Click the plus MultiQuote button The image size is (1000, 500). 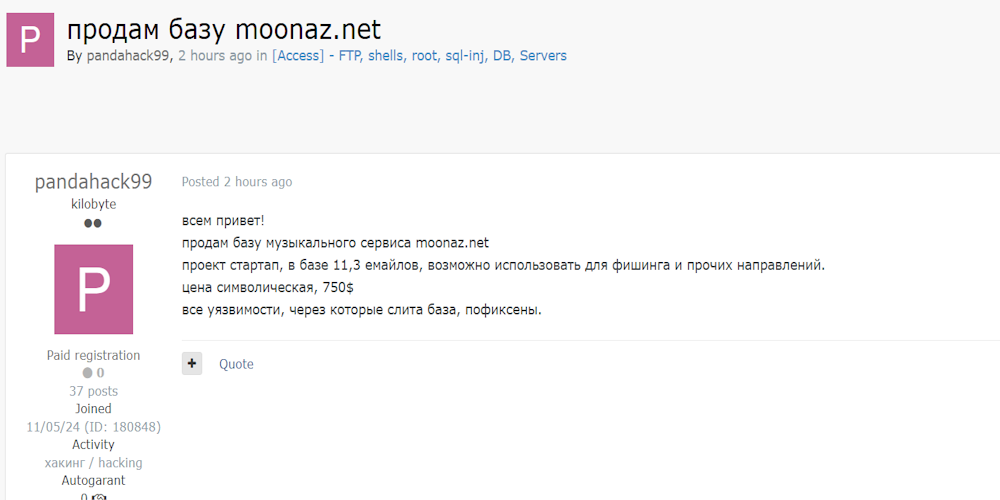192,363
